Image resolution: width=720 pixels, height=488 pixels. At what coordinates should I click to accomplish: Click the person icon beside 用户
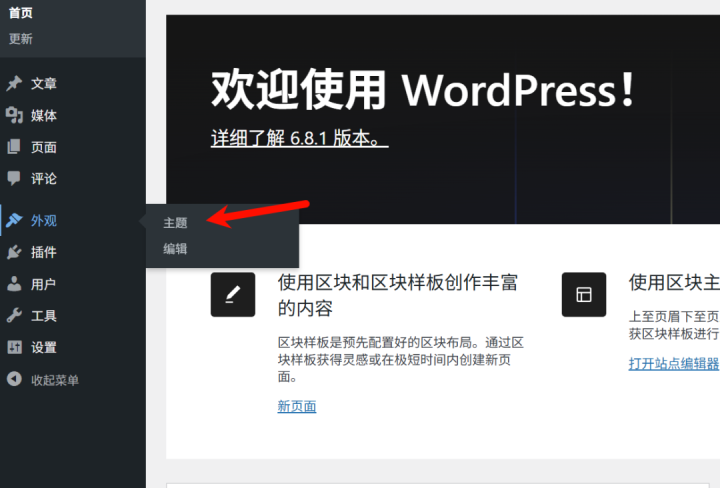click(x=14, y=284)
